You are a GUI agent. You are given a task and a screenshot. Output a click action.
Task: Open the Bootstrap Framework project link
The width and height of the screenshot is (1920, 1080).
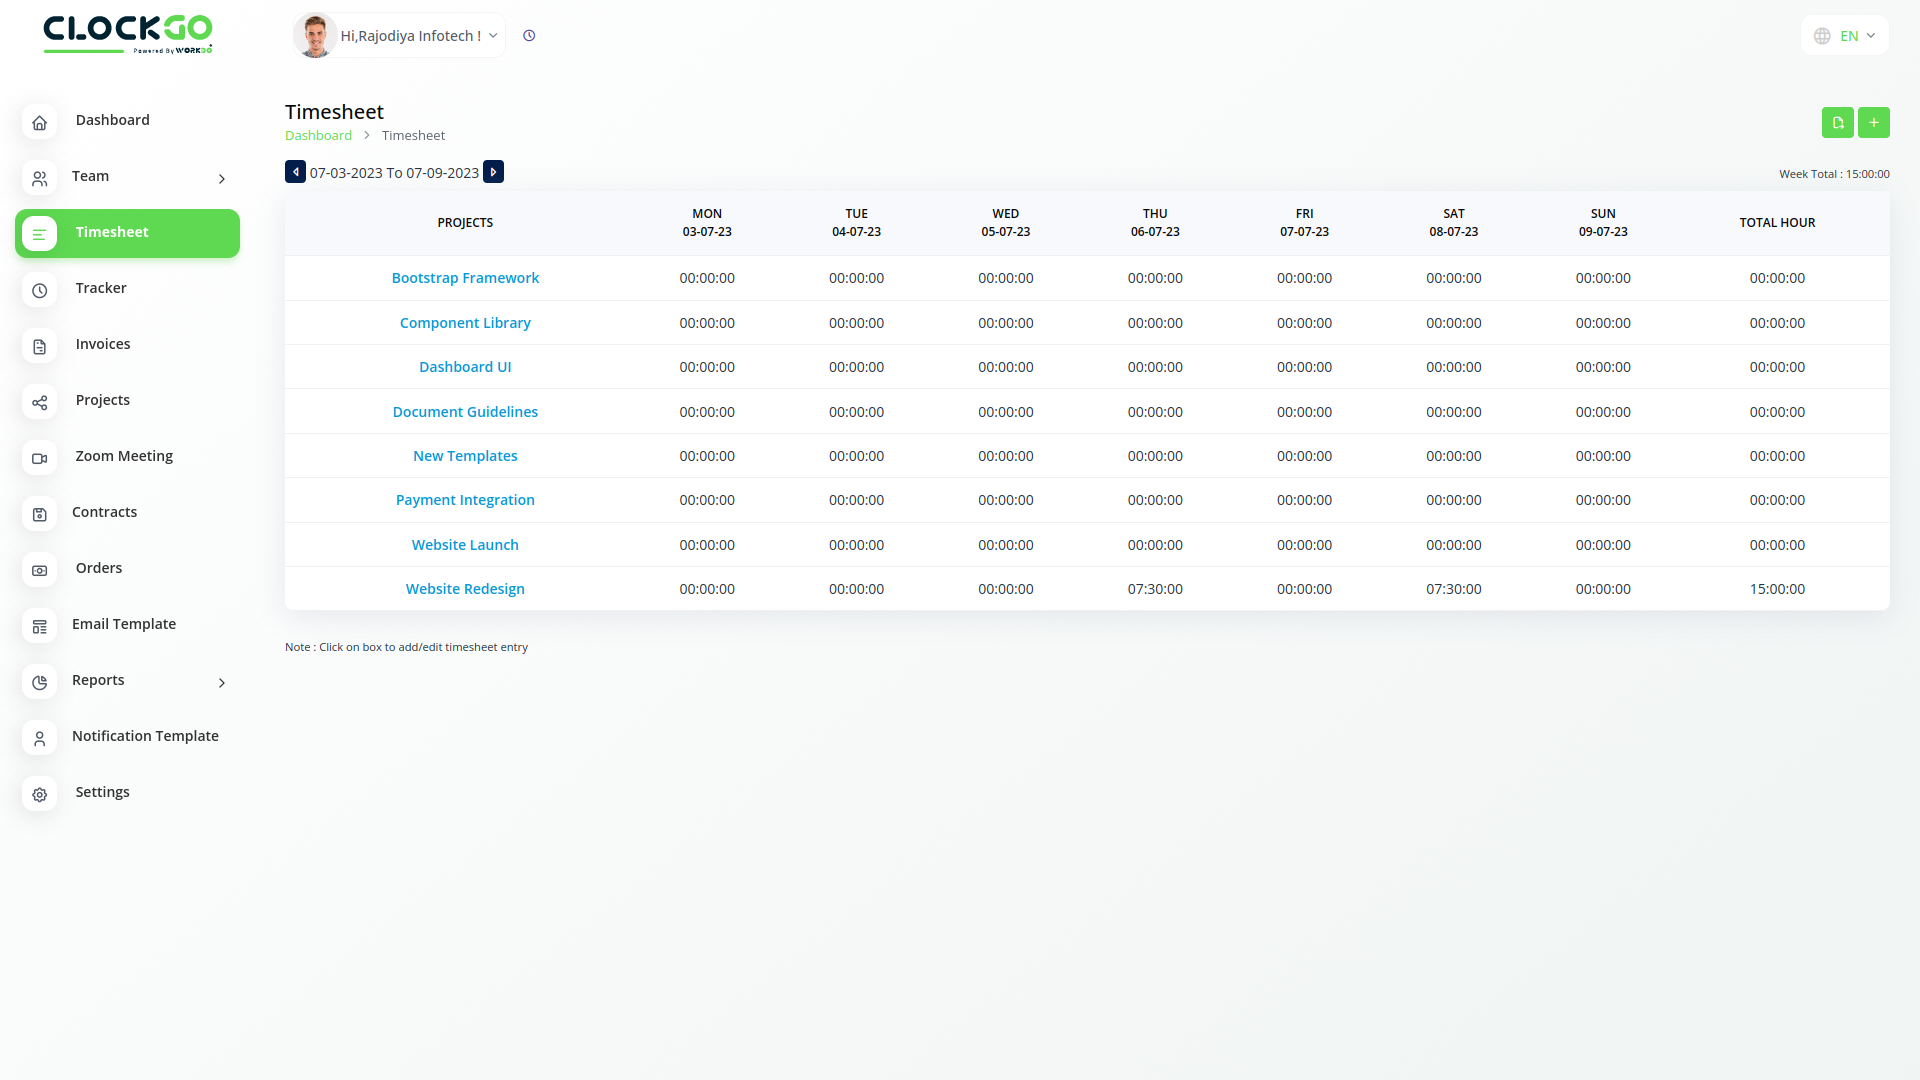tap(465, 278)
